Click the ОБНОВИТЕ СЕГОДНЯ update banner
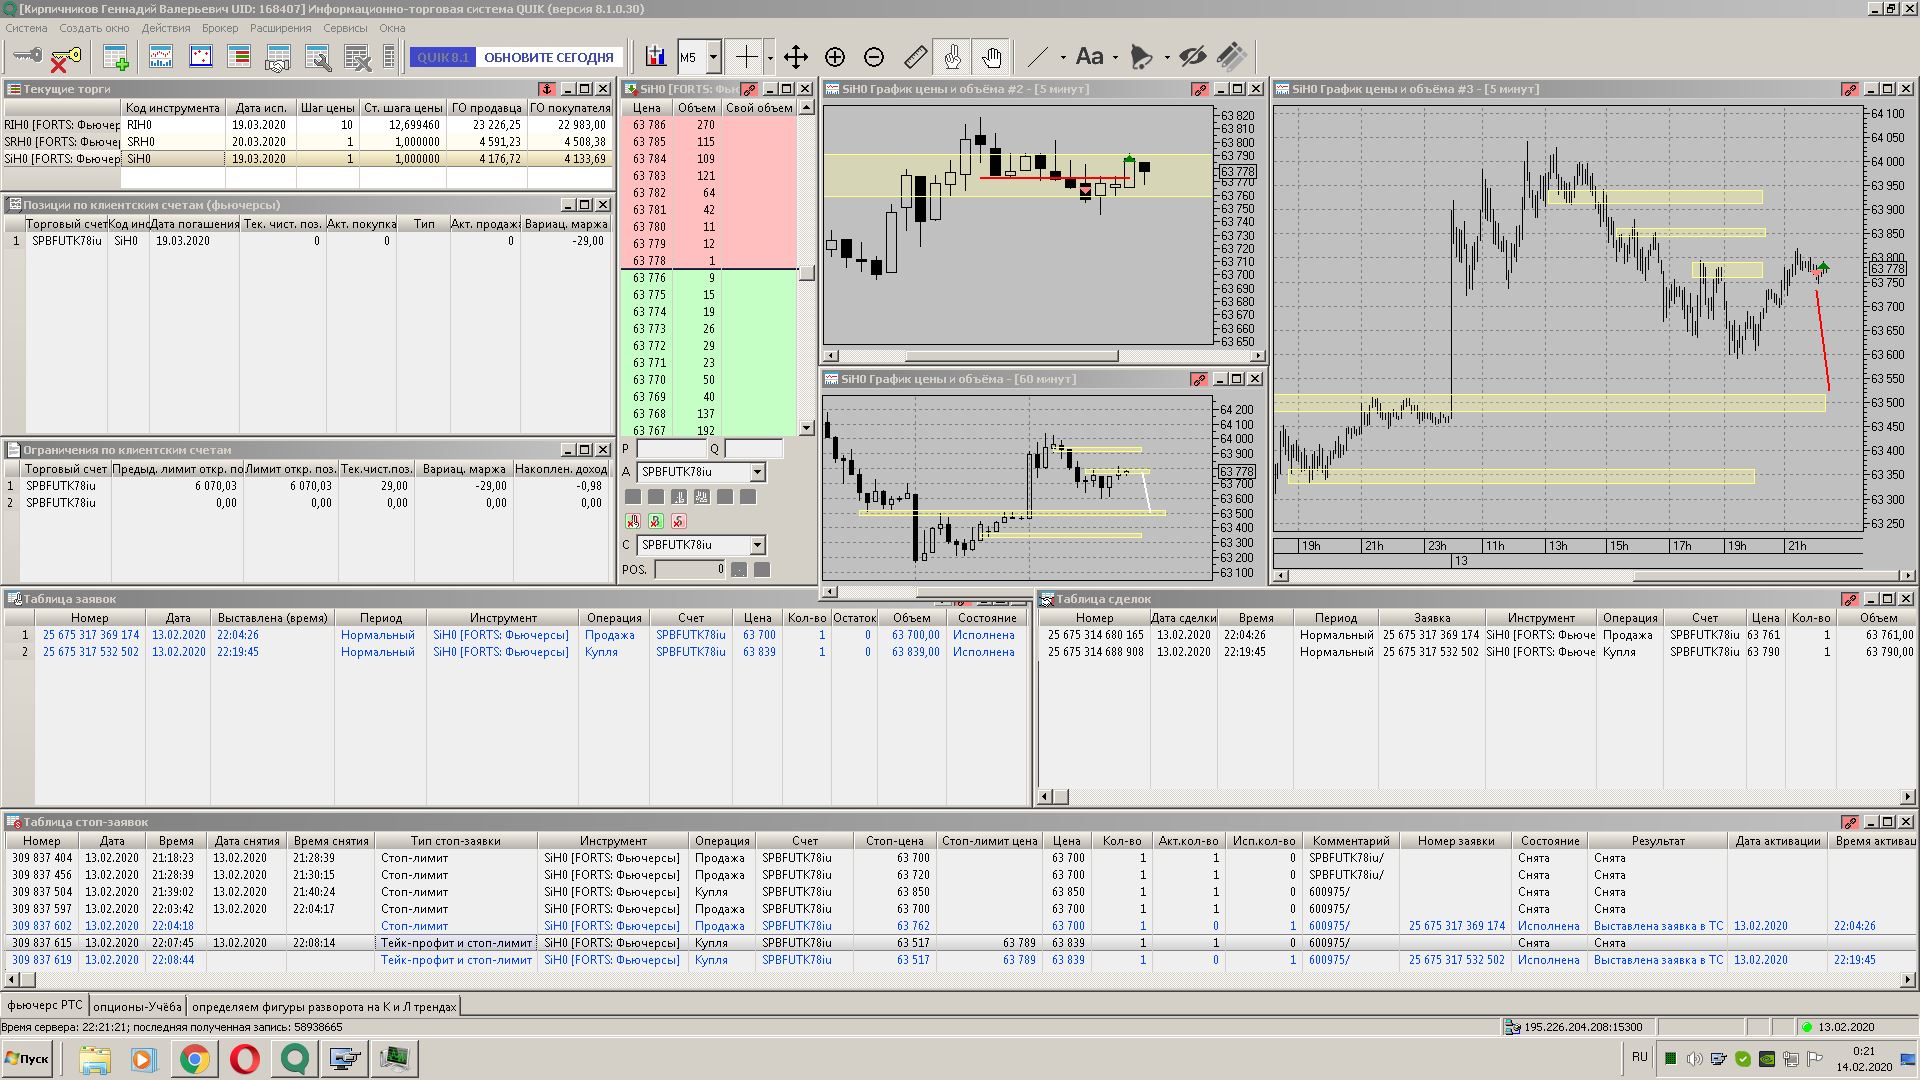 tap(548, 57)
